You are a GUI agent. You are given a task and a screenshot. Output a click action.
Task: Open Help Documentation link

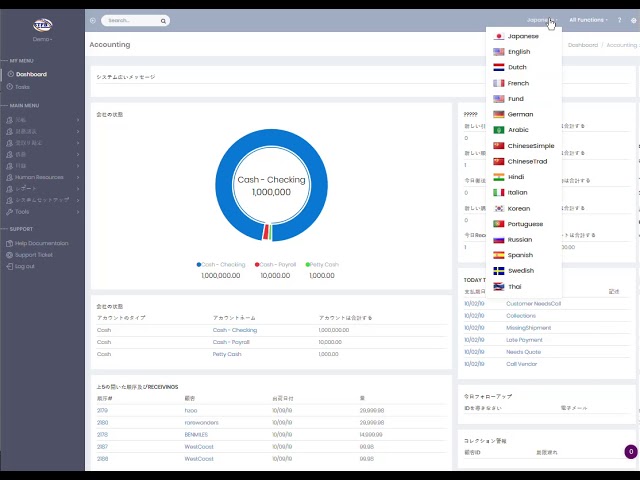tap(41, 243)
